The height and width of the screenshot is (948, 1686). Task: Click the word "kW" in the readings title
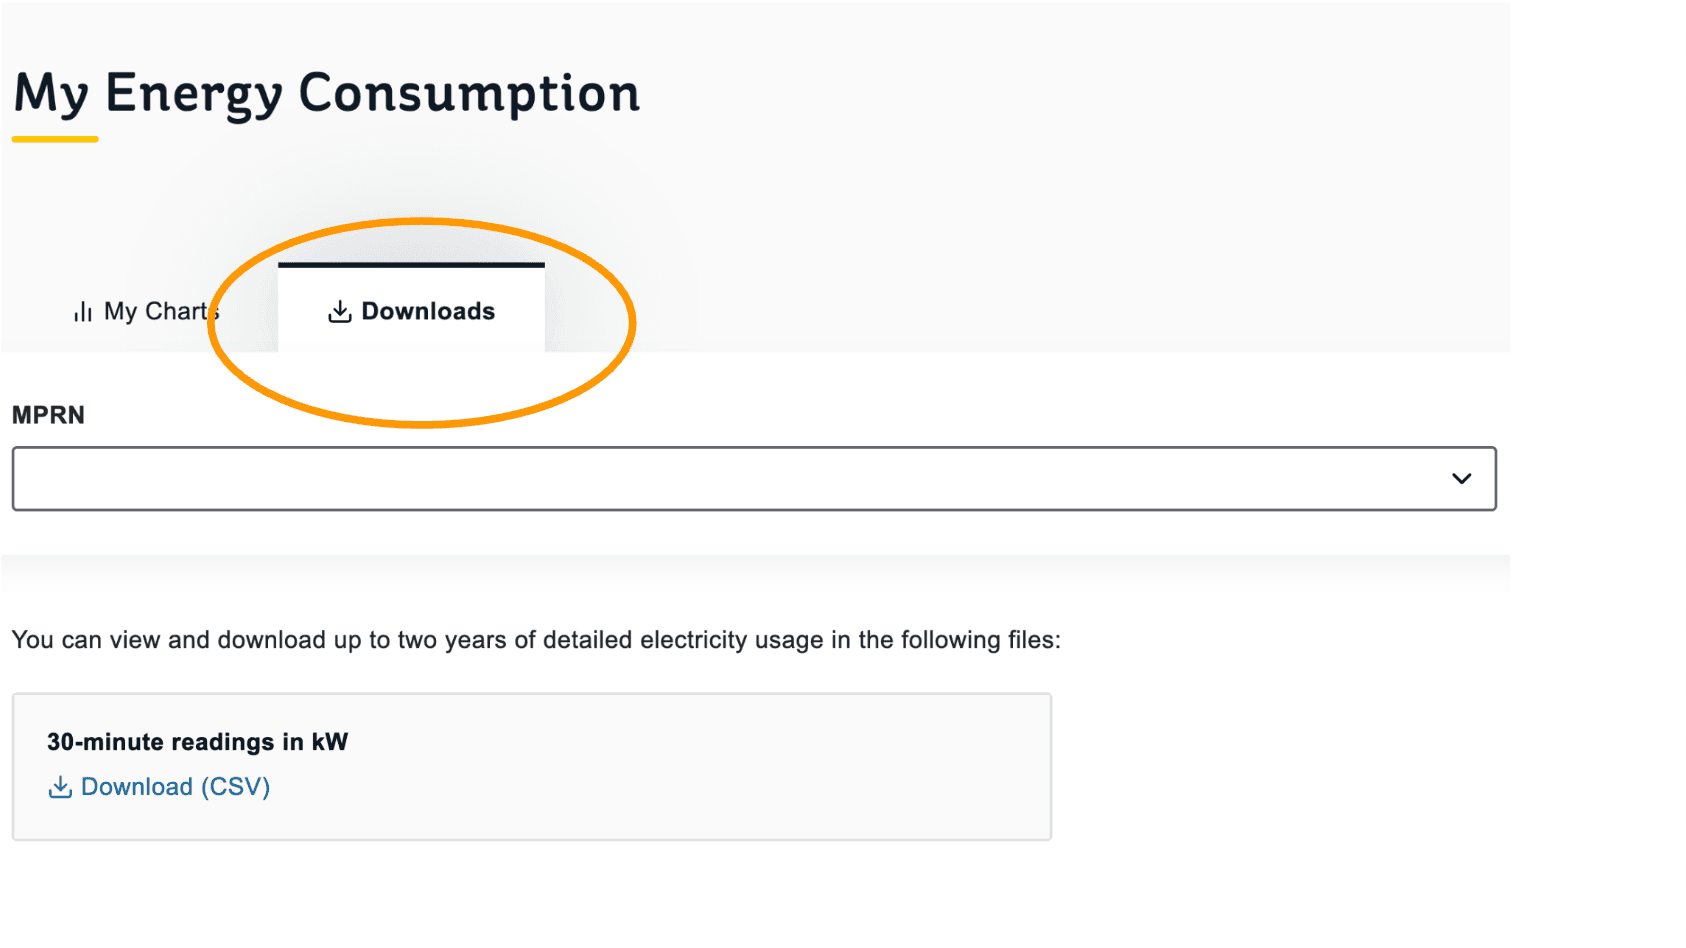click(x=330, y=742)
